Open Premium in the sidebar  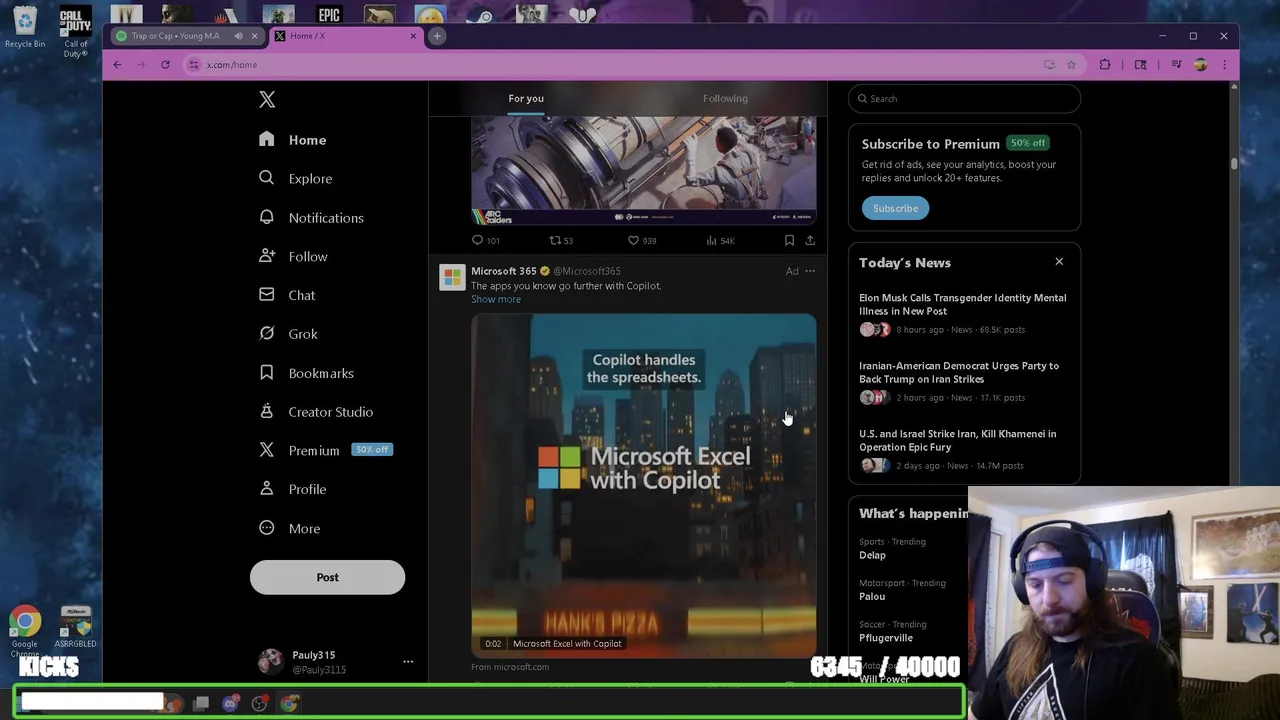[325, 450]
